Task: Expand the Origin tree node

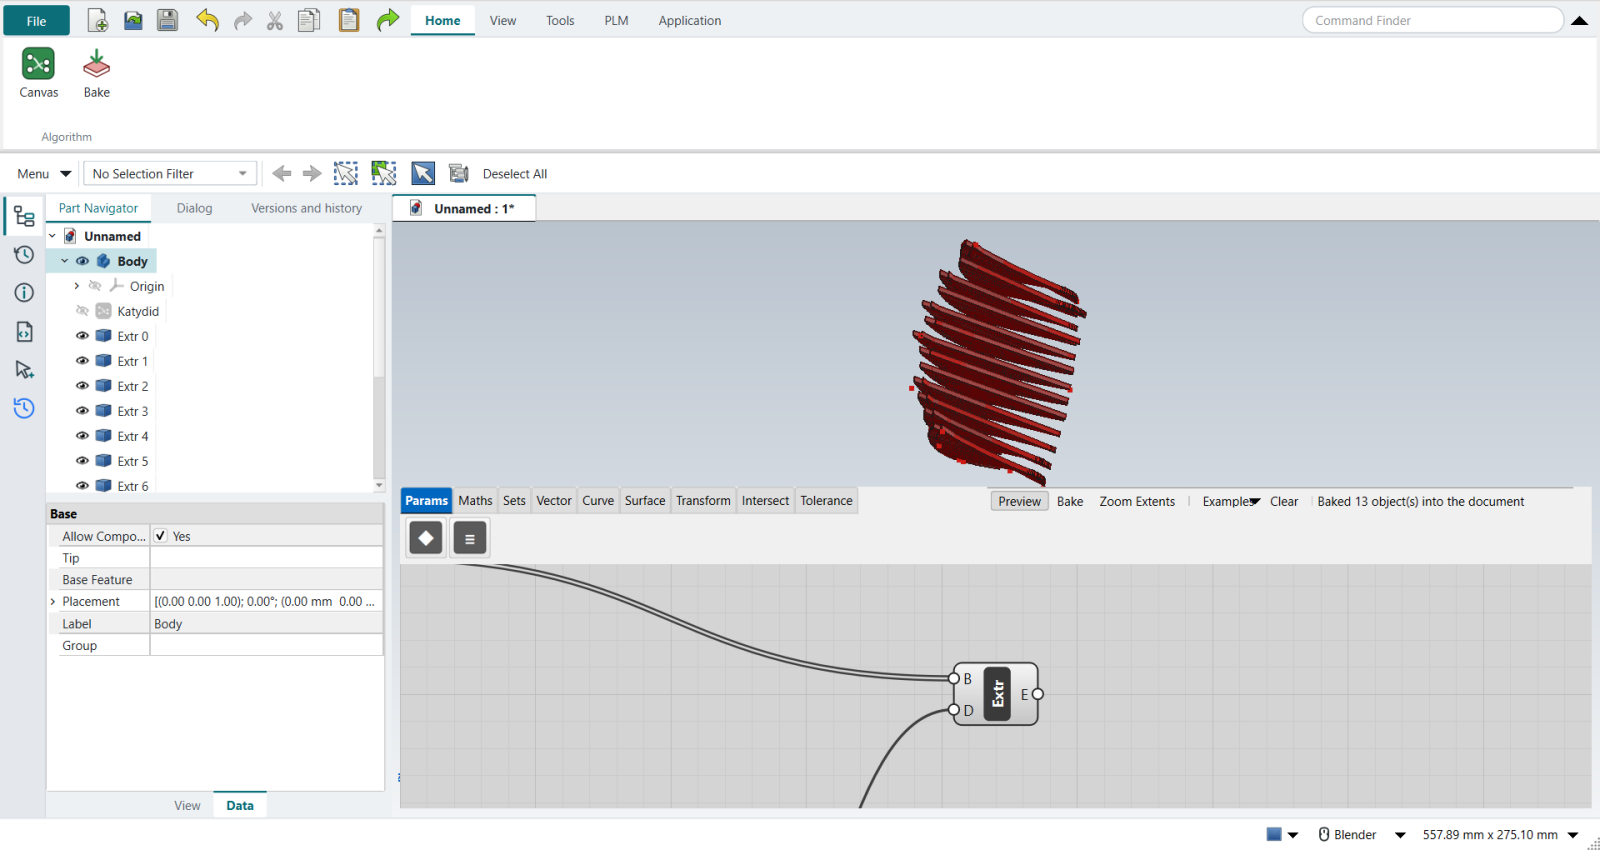Action: click(77, 286)
